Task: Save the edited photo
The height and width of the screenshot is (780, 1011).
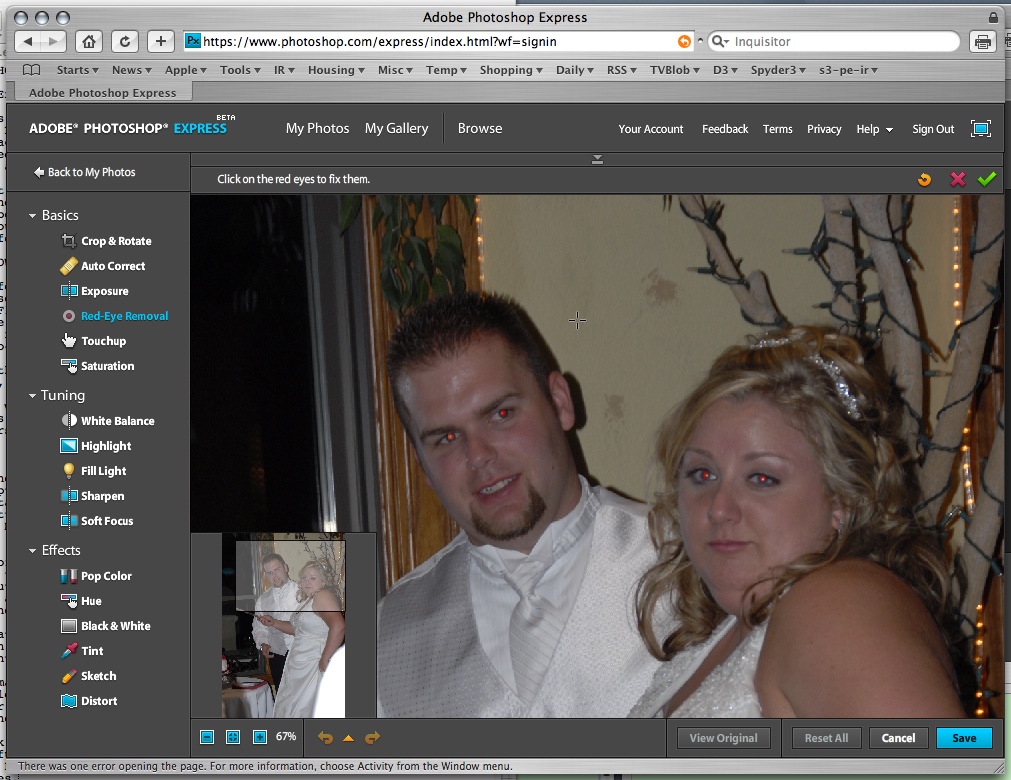Action: (964, 738)
